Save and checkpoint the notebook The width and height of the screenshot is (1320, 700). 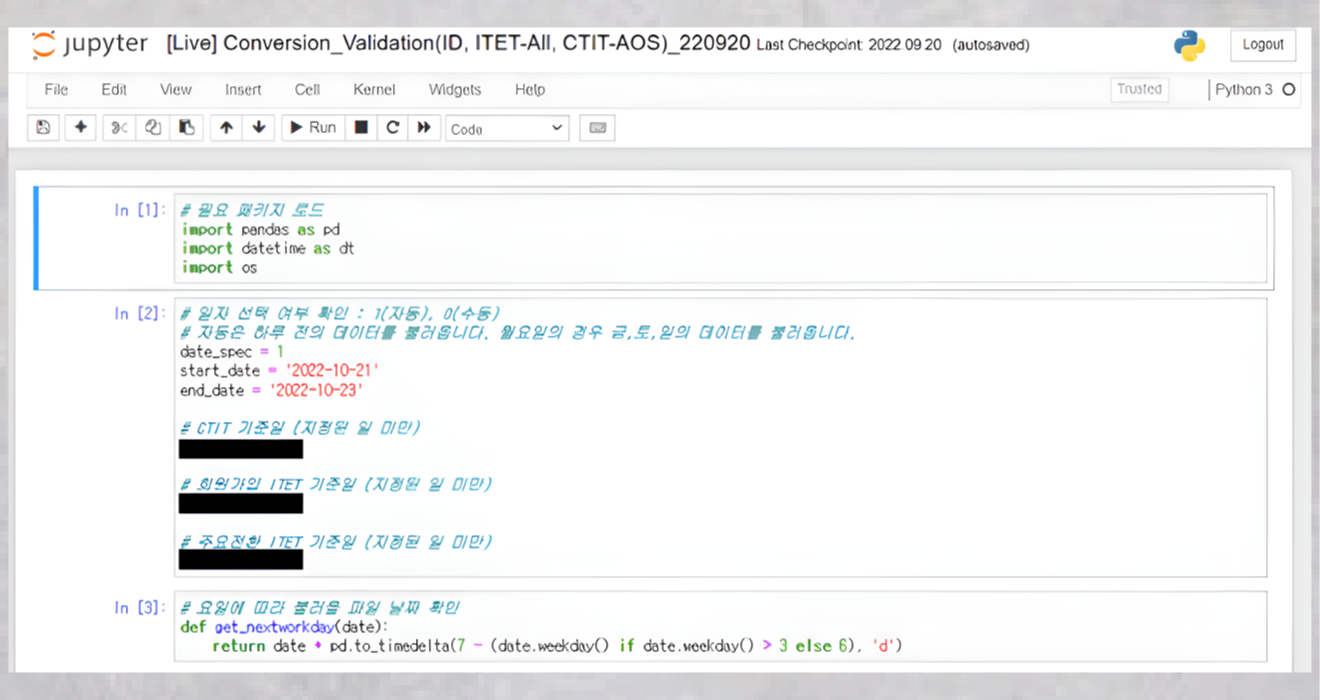pos(43,128)
